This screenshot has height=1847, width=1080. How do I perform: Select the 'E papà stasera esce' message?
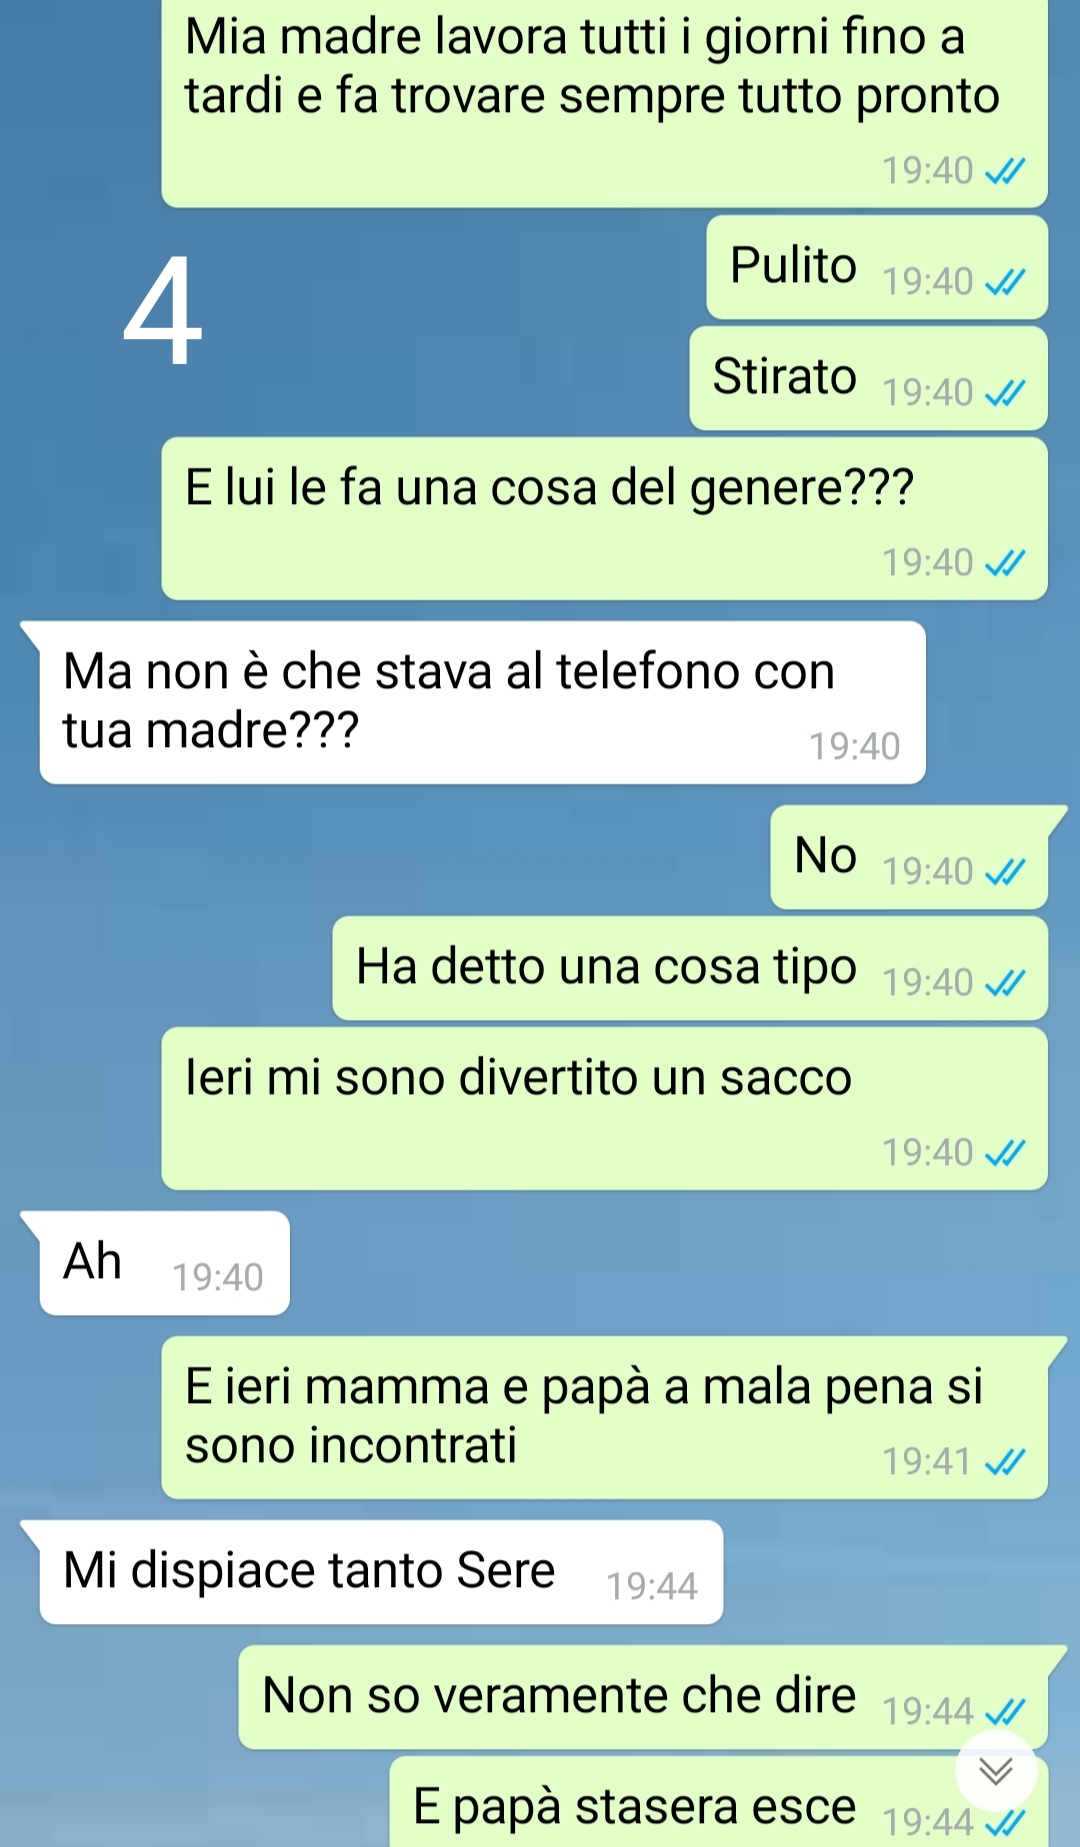tap(718, 1801)
